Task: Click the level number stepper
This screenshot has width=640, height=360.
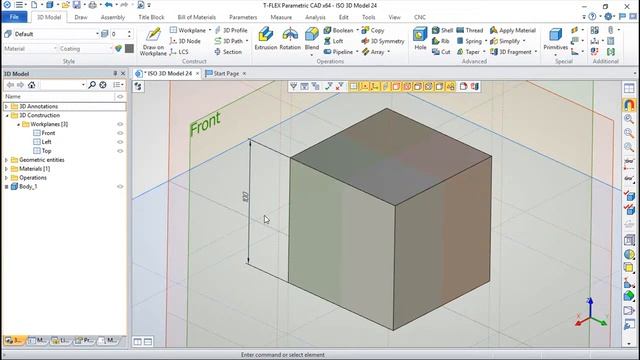Action: [x=129, y=34]
